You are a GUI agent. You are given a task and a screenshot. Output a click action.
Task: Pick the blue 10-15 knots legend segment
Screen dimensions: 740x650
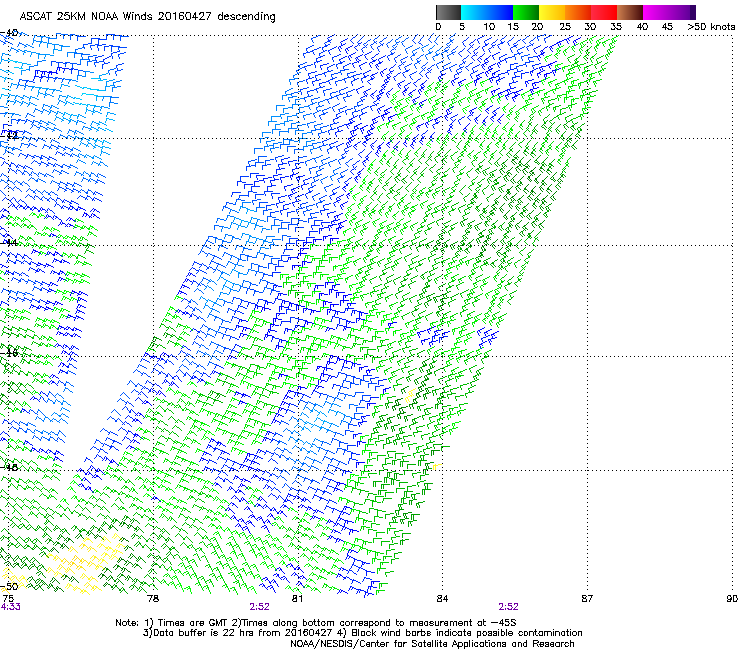pos(500,12)
